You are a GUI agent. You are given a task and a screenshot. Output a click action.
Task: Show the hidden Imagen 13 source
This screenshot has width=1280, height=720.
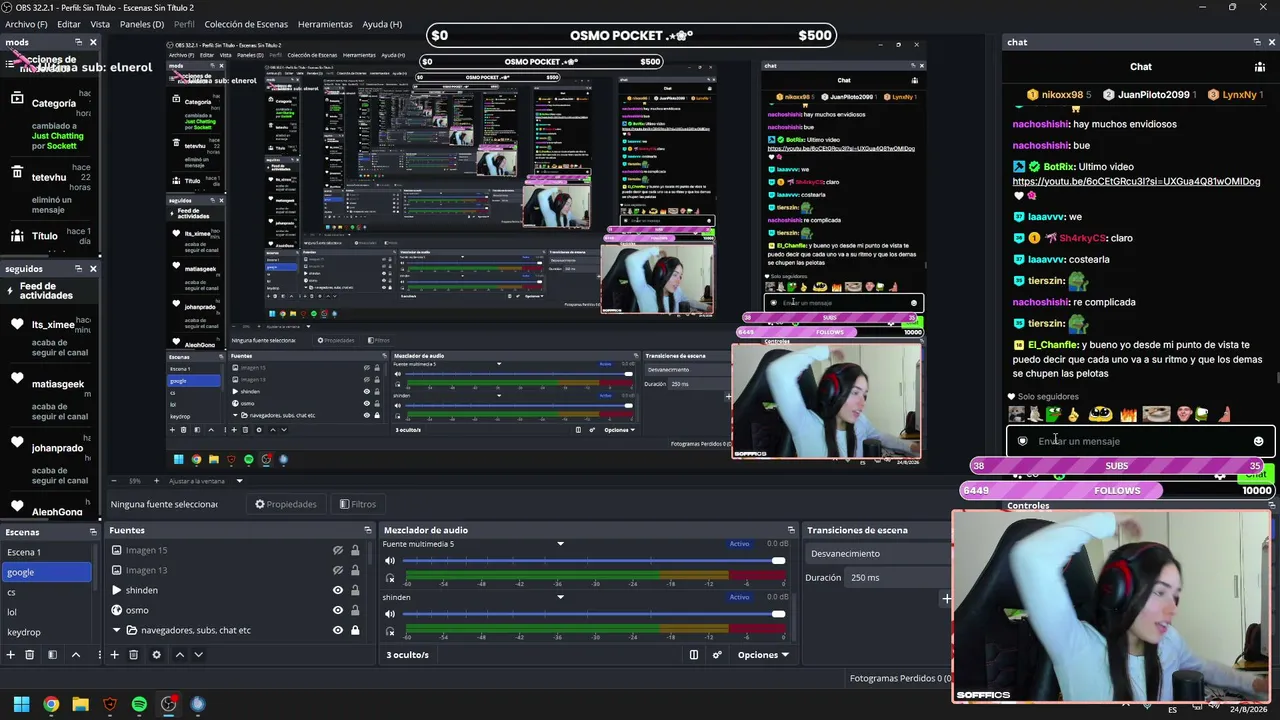coord(338,570)
